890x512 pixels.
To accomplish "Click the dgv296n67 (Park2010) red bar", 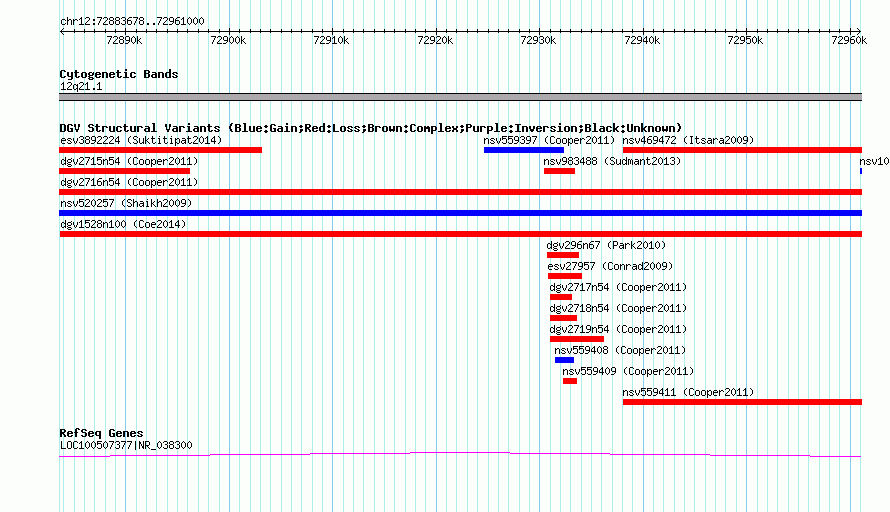I will (x=563, y=255).
